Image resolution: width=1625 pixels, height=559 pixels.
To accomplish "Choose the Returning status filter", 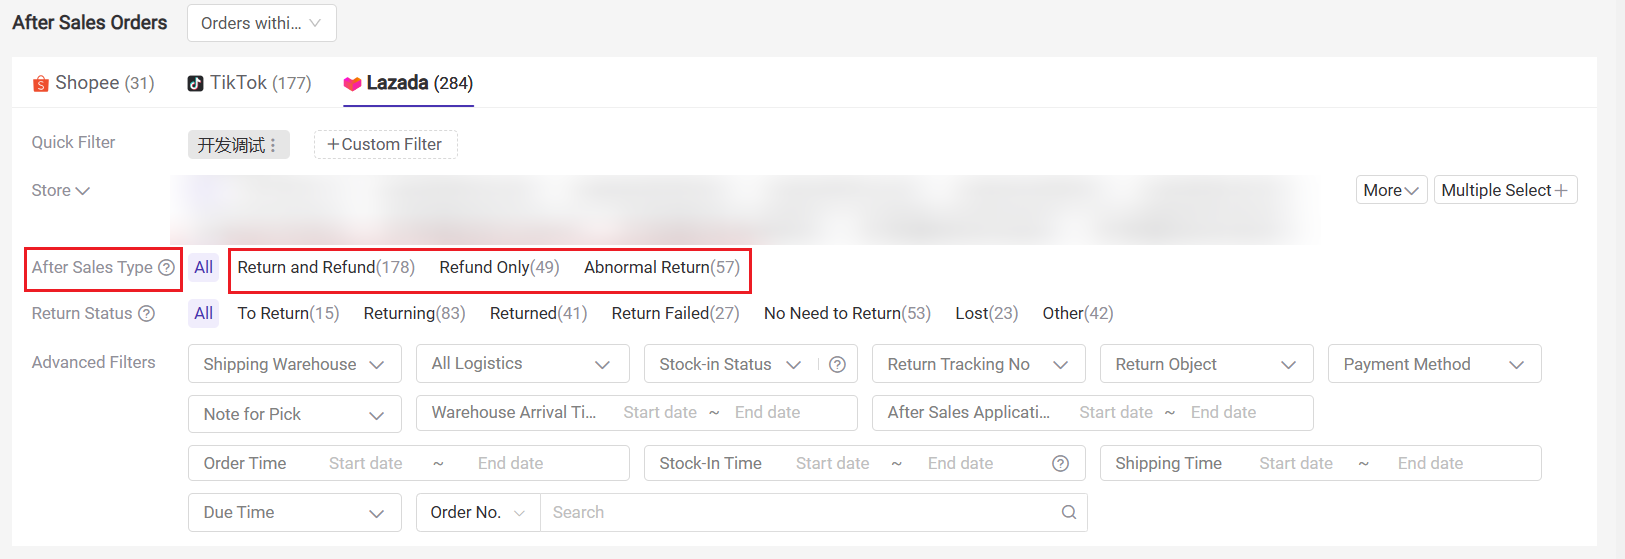I will [414, 314].
